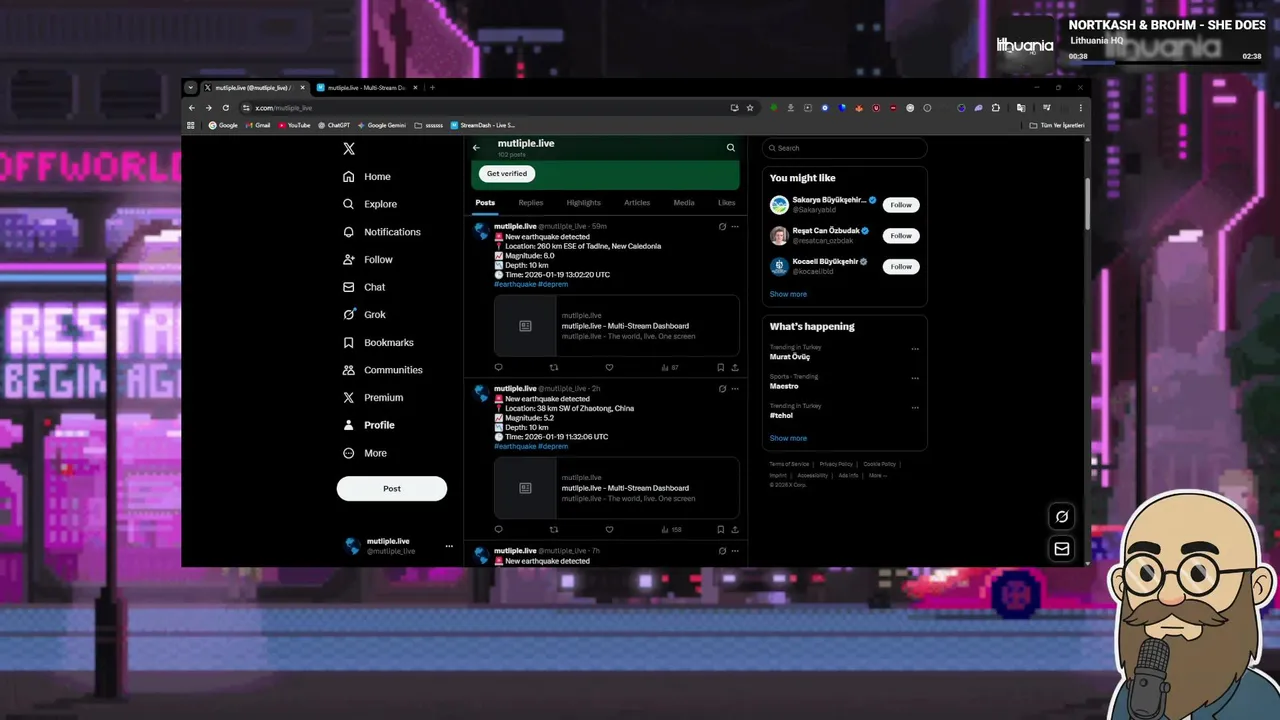The width and height of the screenshot is (1280, 720).
Task: Open options for Maestro trend
Action: pos(915,378)
